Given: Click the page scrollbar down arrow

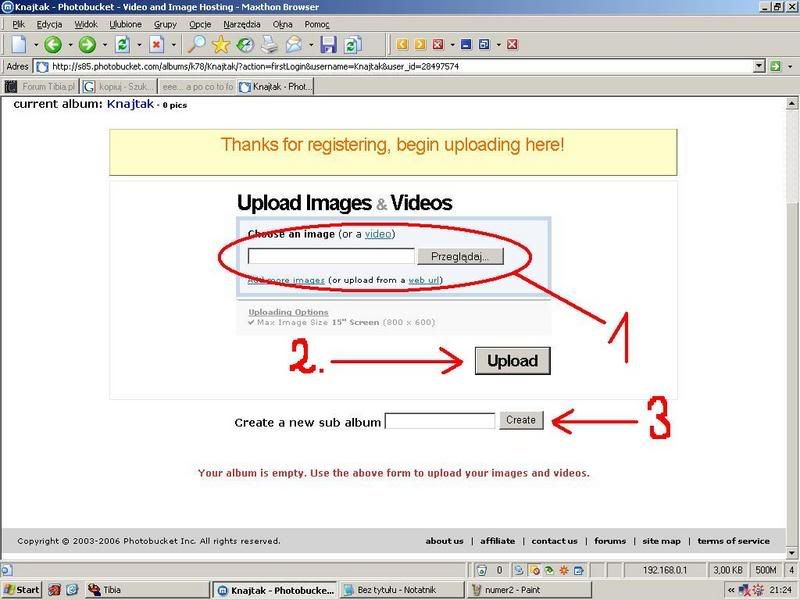Looking at the screenshot, I should (x=791, y=553).
